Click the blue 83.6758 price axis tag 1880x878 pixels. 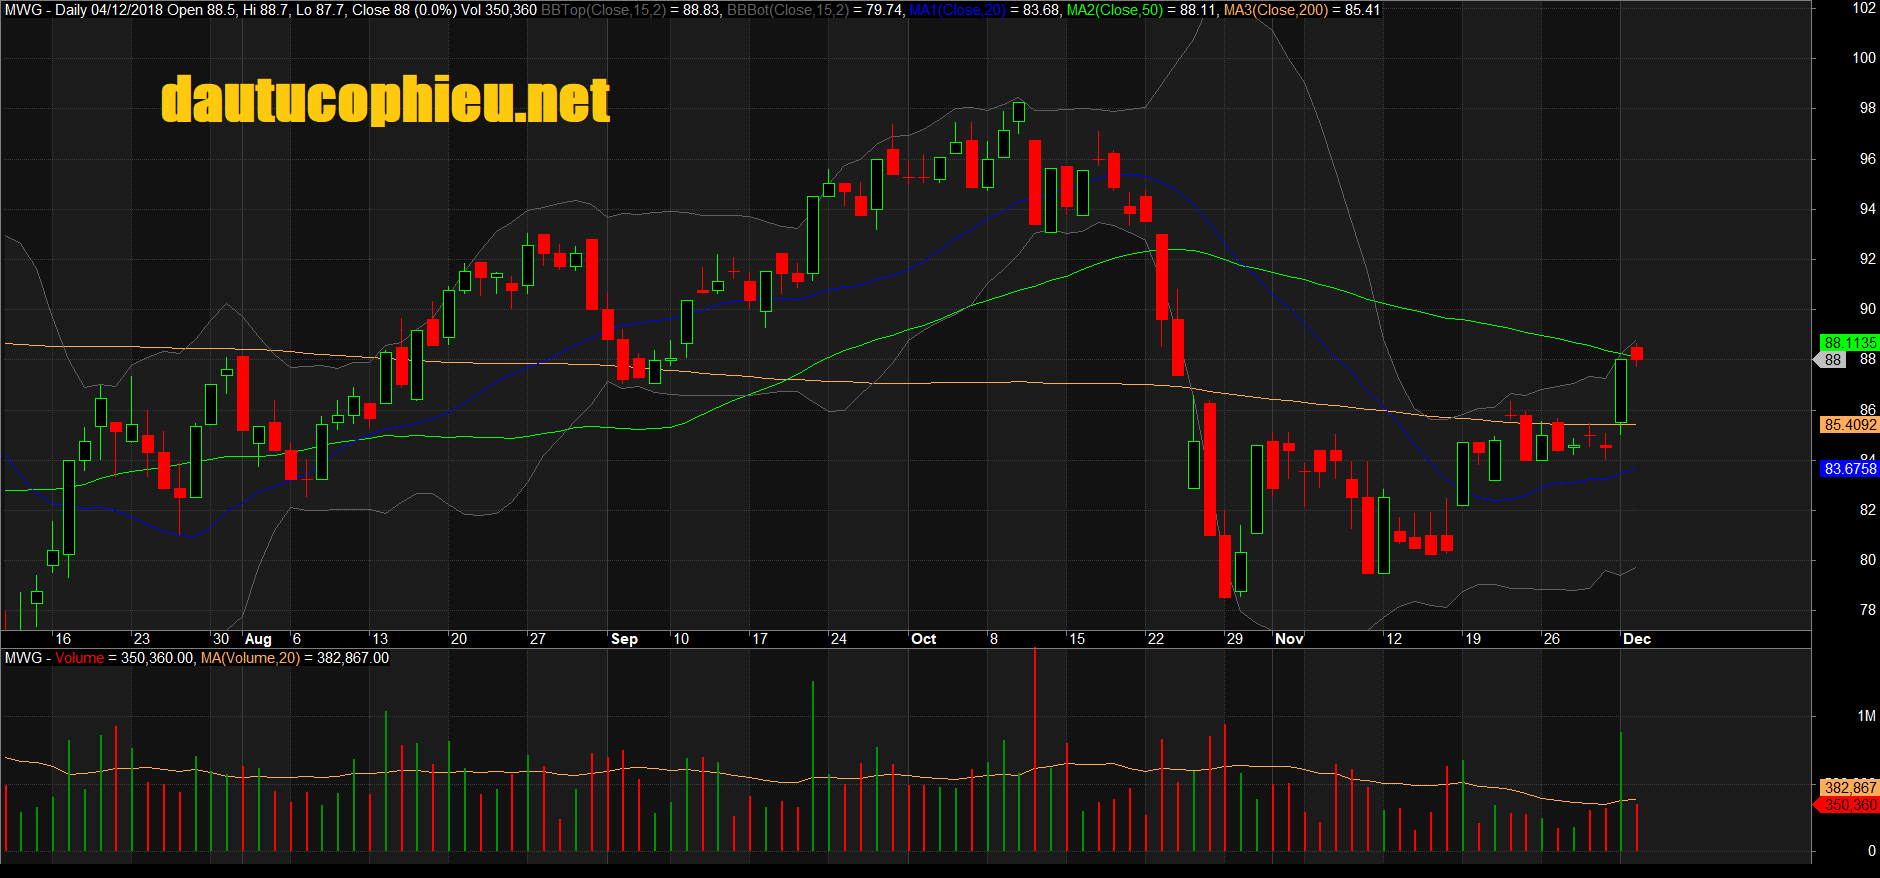coord(1849,469)
